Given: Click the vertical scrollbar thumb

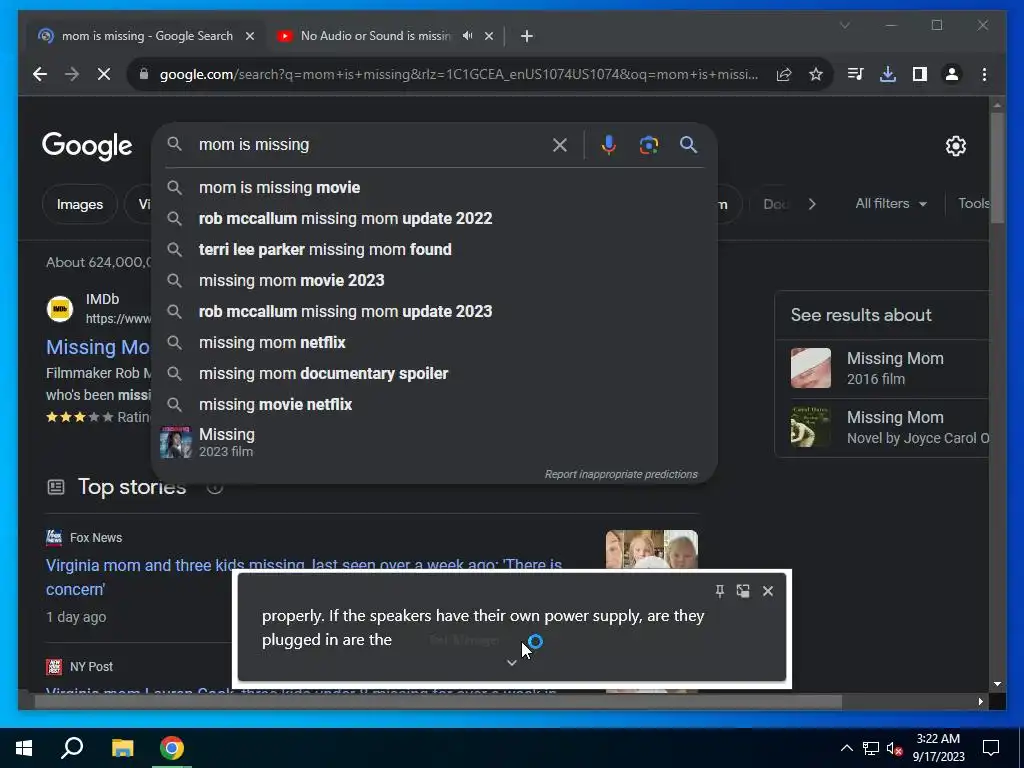Looking at the screenshot, I should pos(997,168).
